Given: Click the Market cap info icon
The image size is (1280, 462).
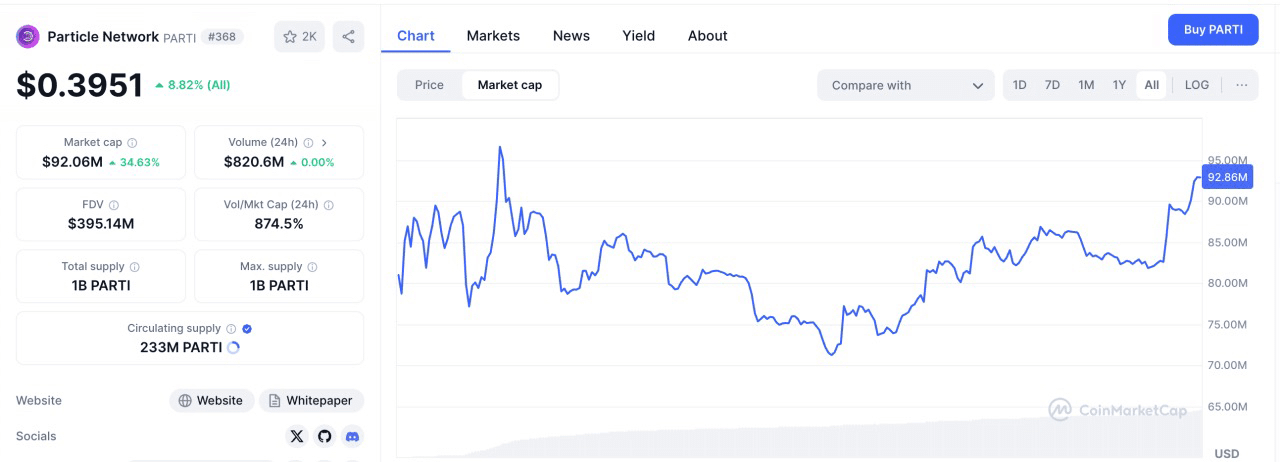Looking at the screenshot, I should [x=132, y=143].
